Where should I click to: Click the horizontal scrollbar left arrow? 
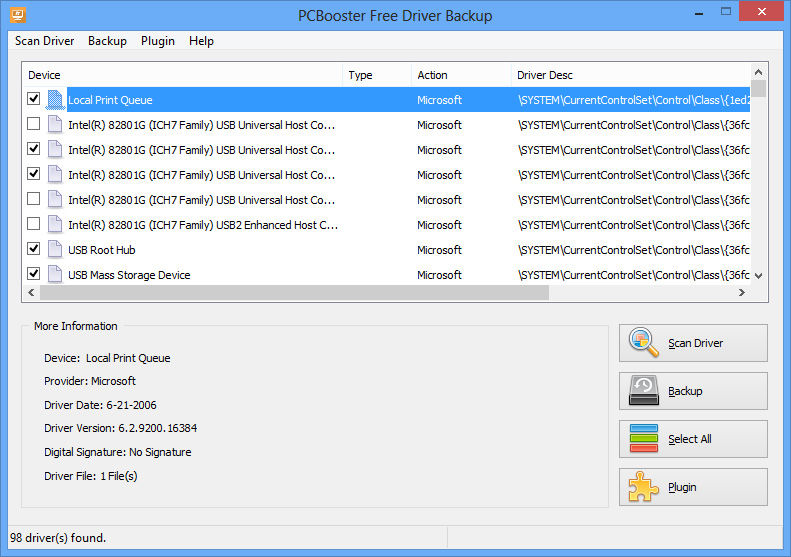click(31, 292)
